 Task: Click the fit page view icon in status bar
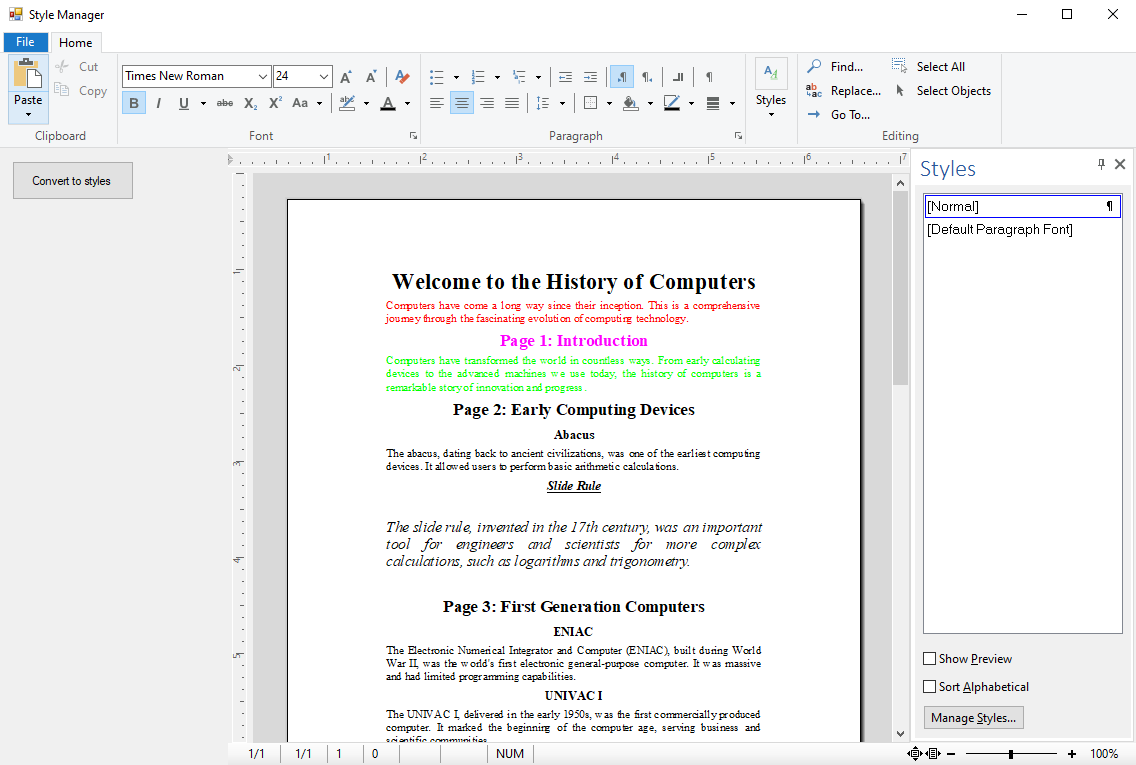coord(915,754)
